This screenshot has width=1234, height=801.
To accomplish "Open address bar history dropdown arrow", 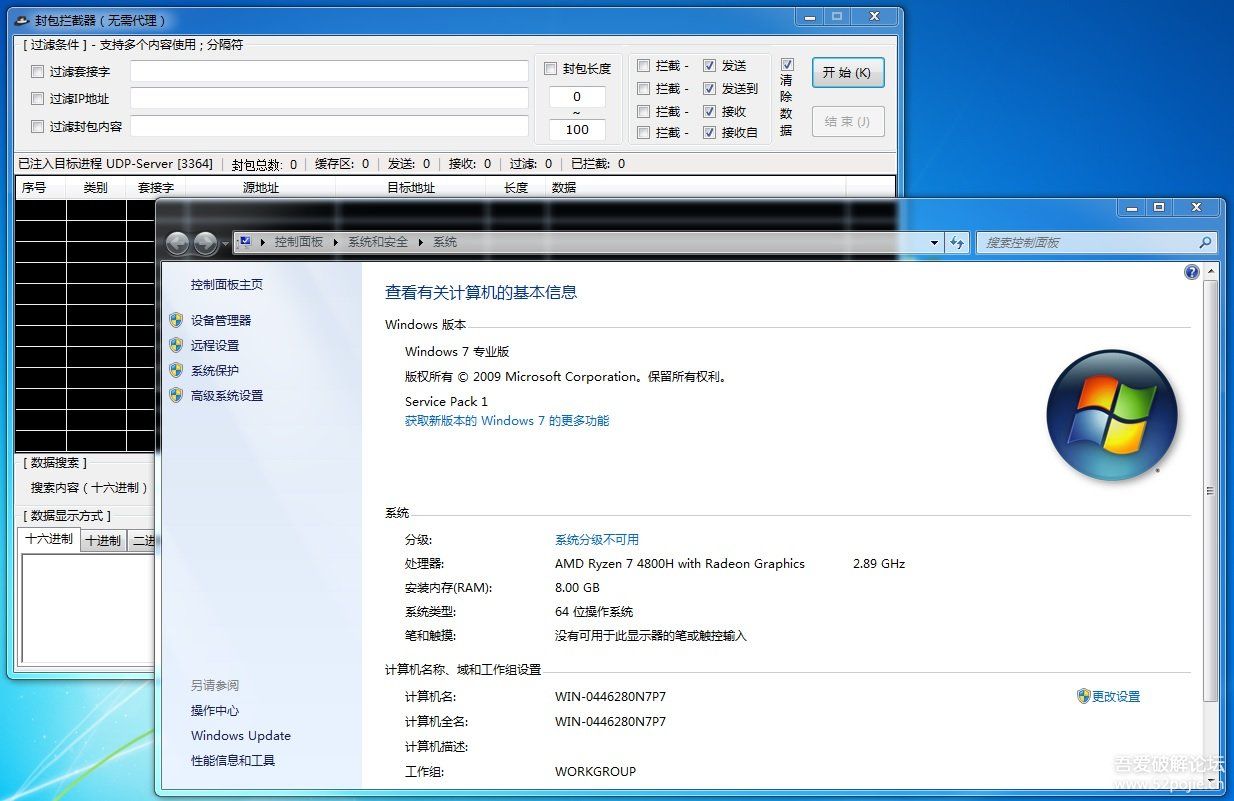I will (x=934, y=242).
